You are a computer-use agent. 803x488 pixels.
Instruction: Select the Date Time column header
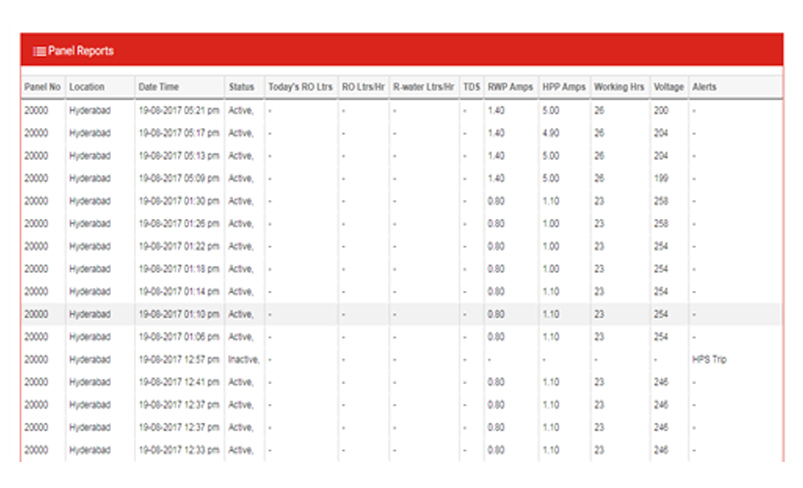(x=159, y=87)
